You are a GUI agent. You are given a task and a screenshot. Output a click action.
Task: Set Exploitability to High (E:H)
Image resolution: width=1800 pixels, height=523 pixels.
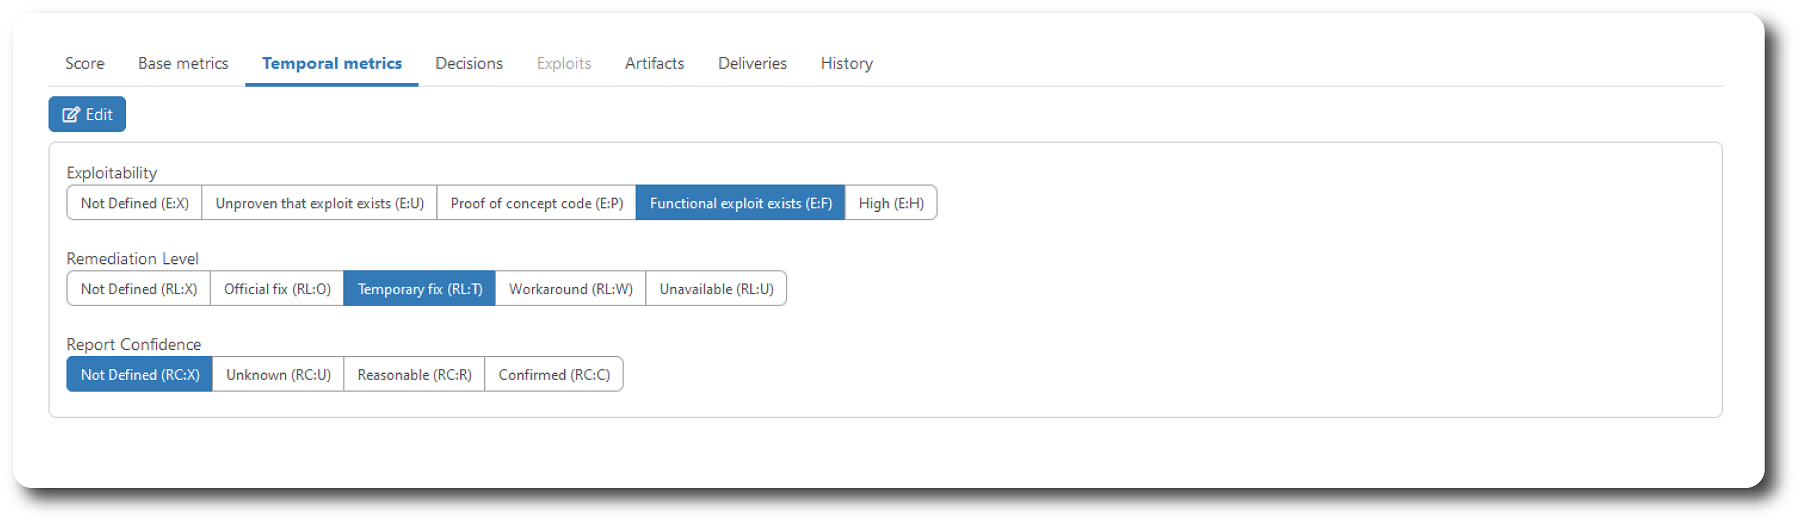tap(891, 203)
